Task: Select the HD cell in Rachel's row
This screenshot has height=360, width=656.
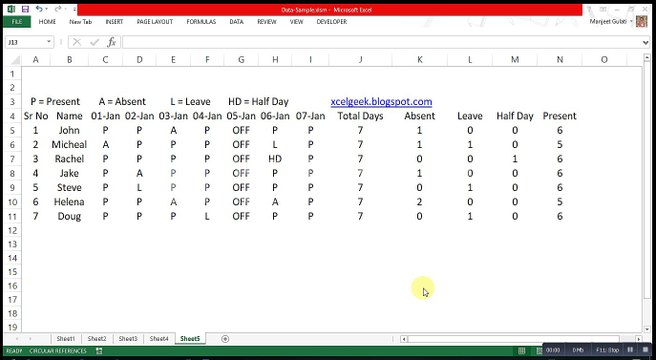Action: click(275, 159)
